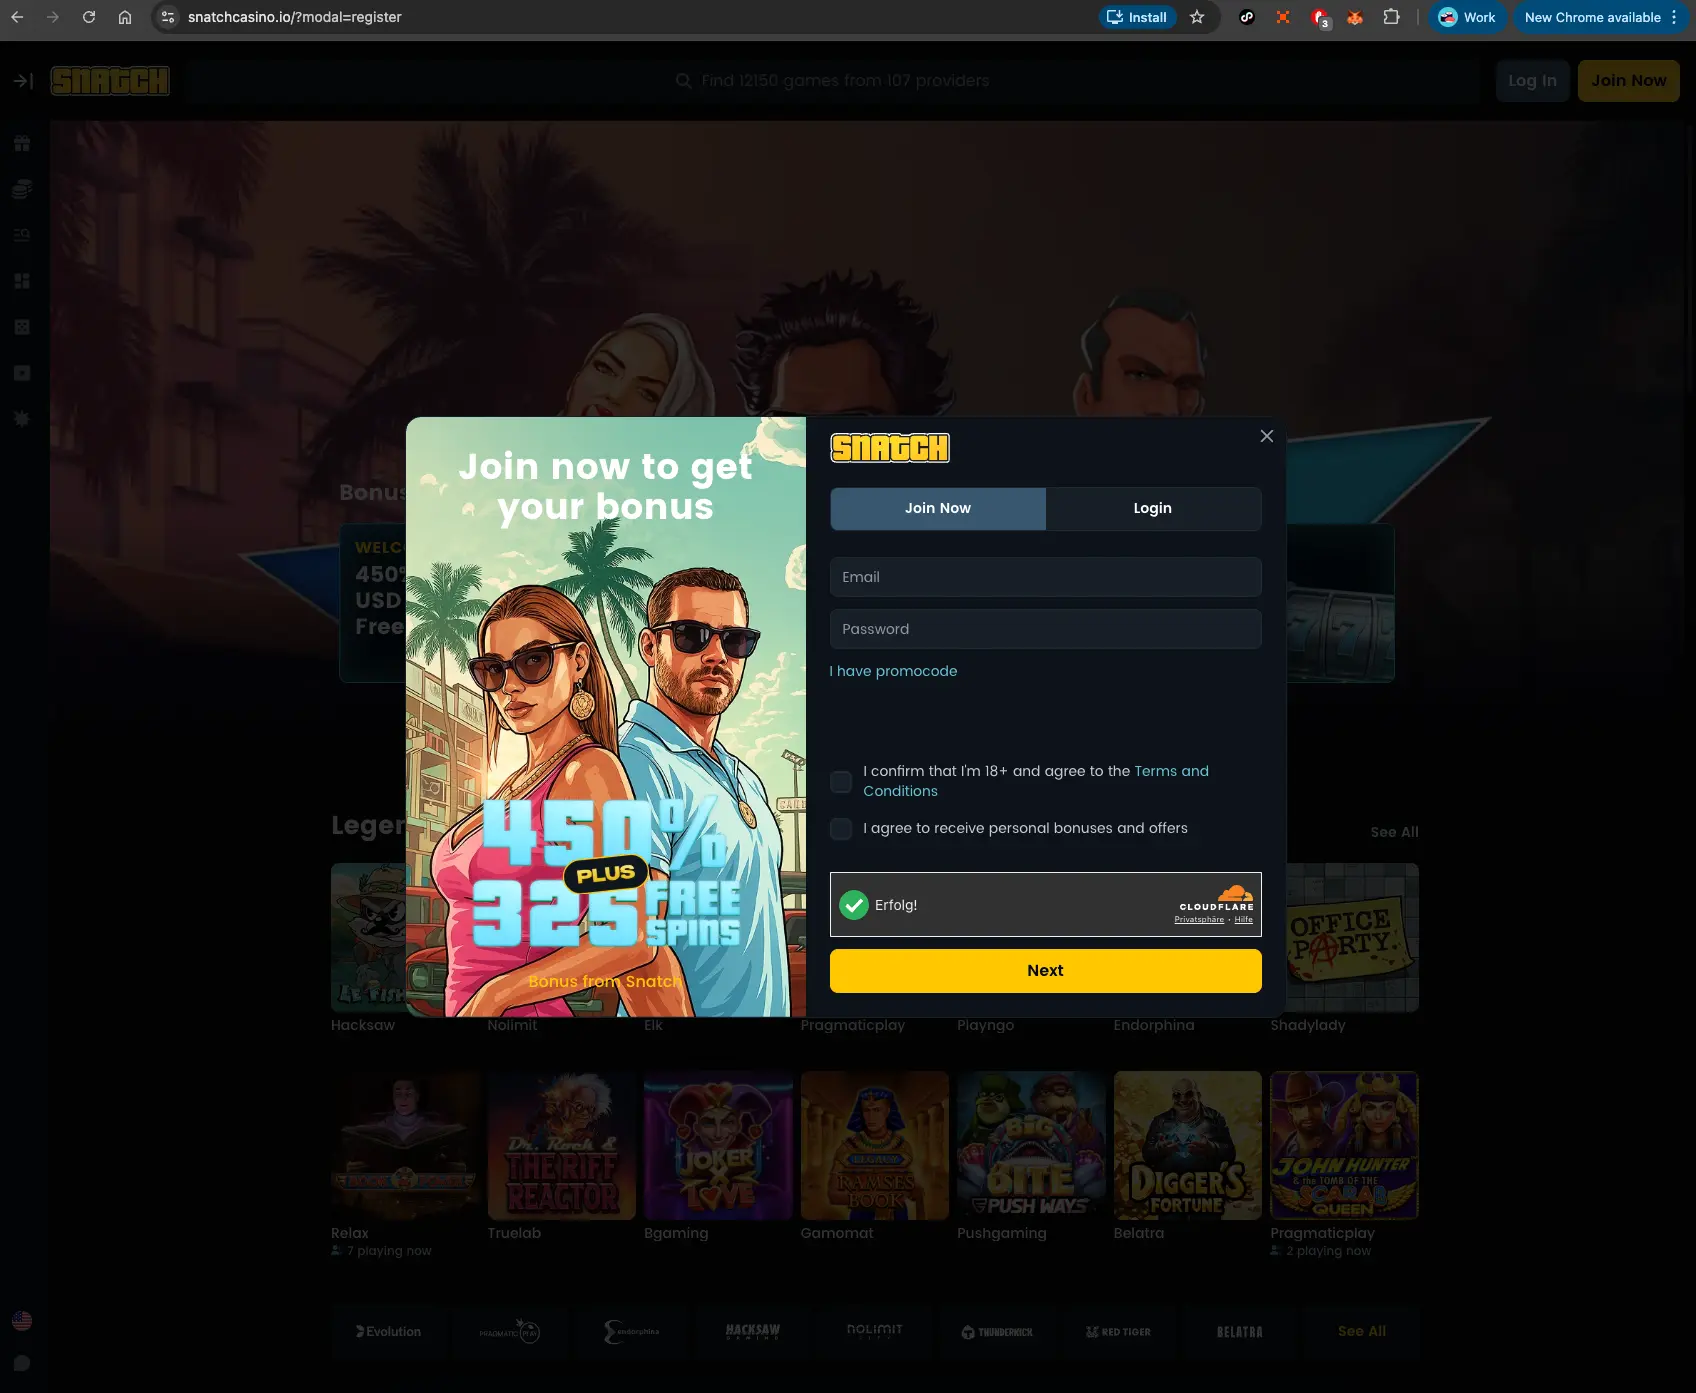Viewport: 1696px width, 1393px height.
Task: Open the search list sidebar icon
Action: (x=22, y=235)
